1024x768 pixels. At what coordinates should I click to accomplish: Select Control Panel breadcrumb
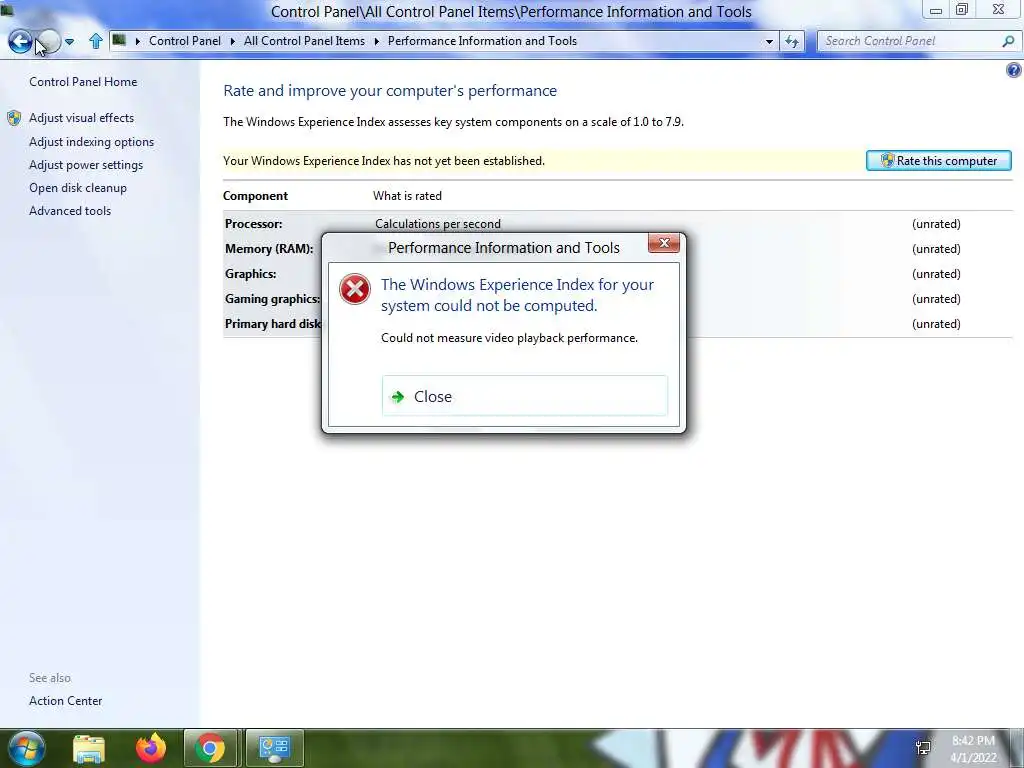pos(185,40)
